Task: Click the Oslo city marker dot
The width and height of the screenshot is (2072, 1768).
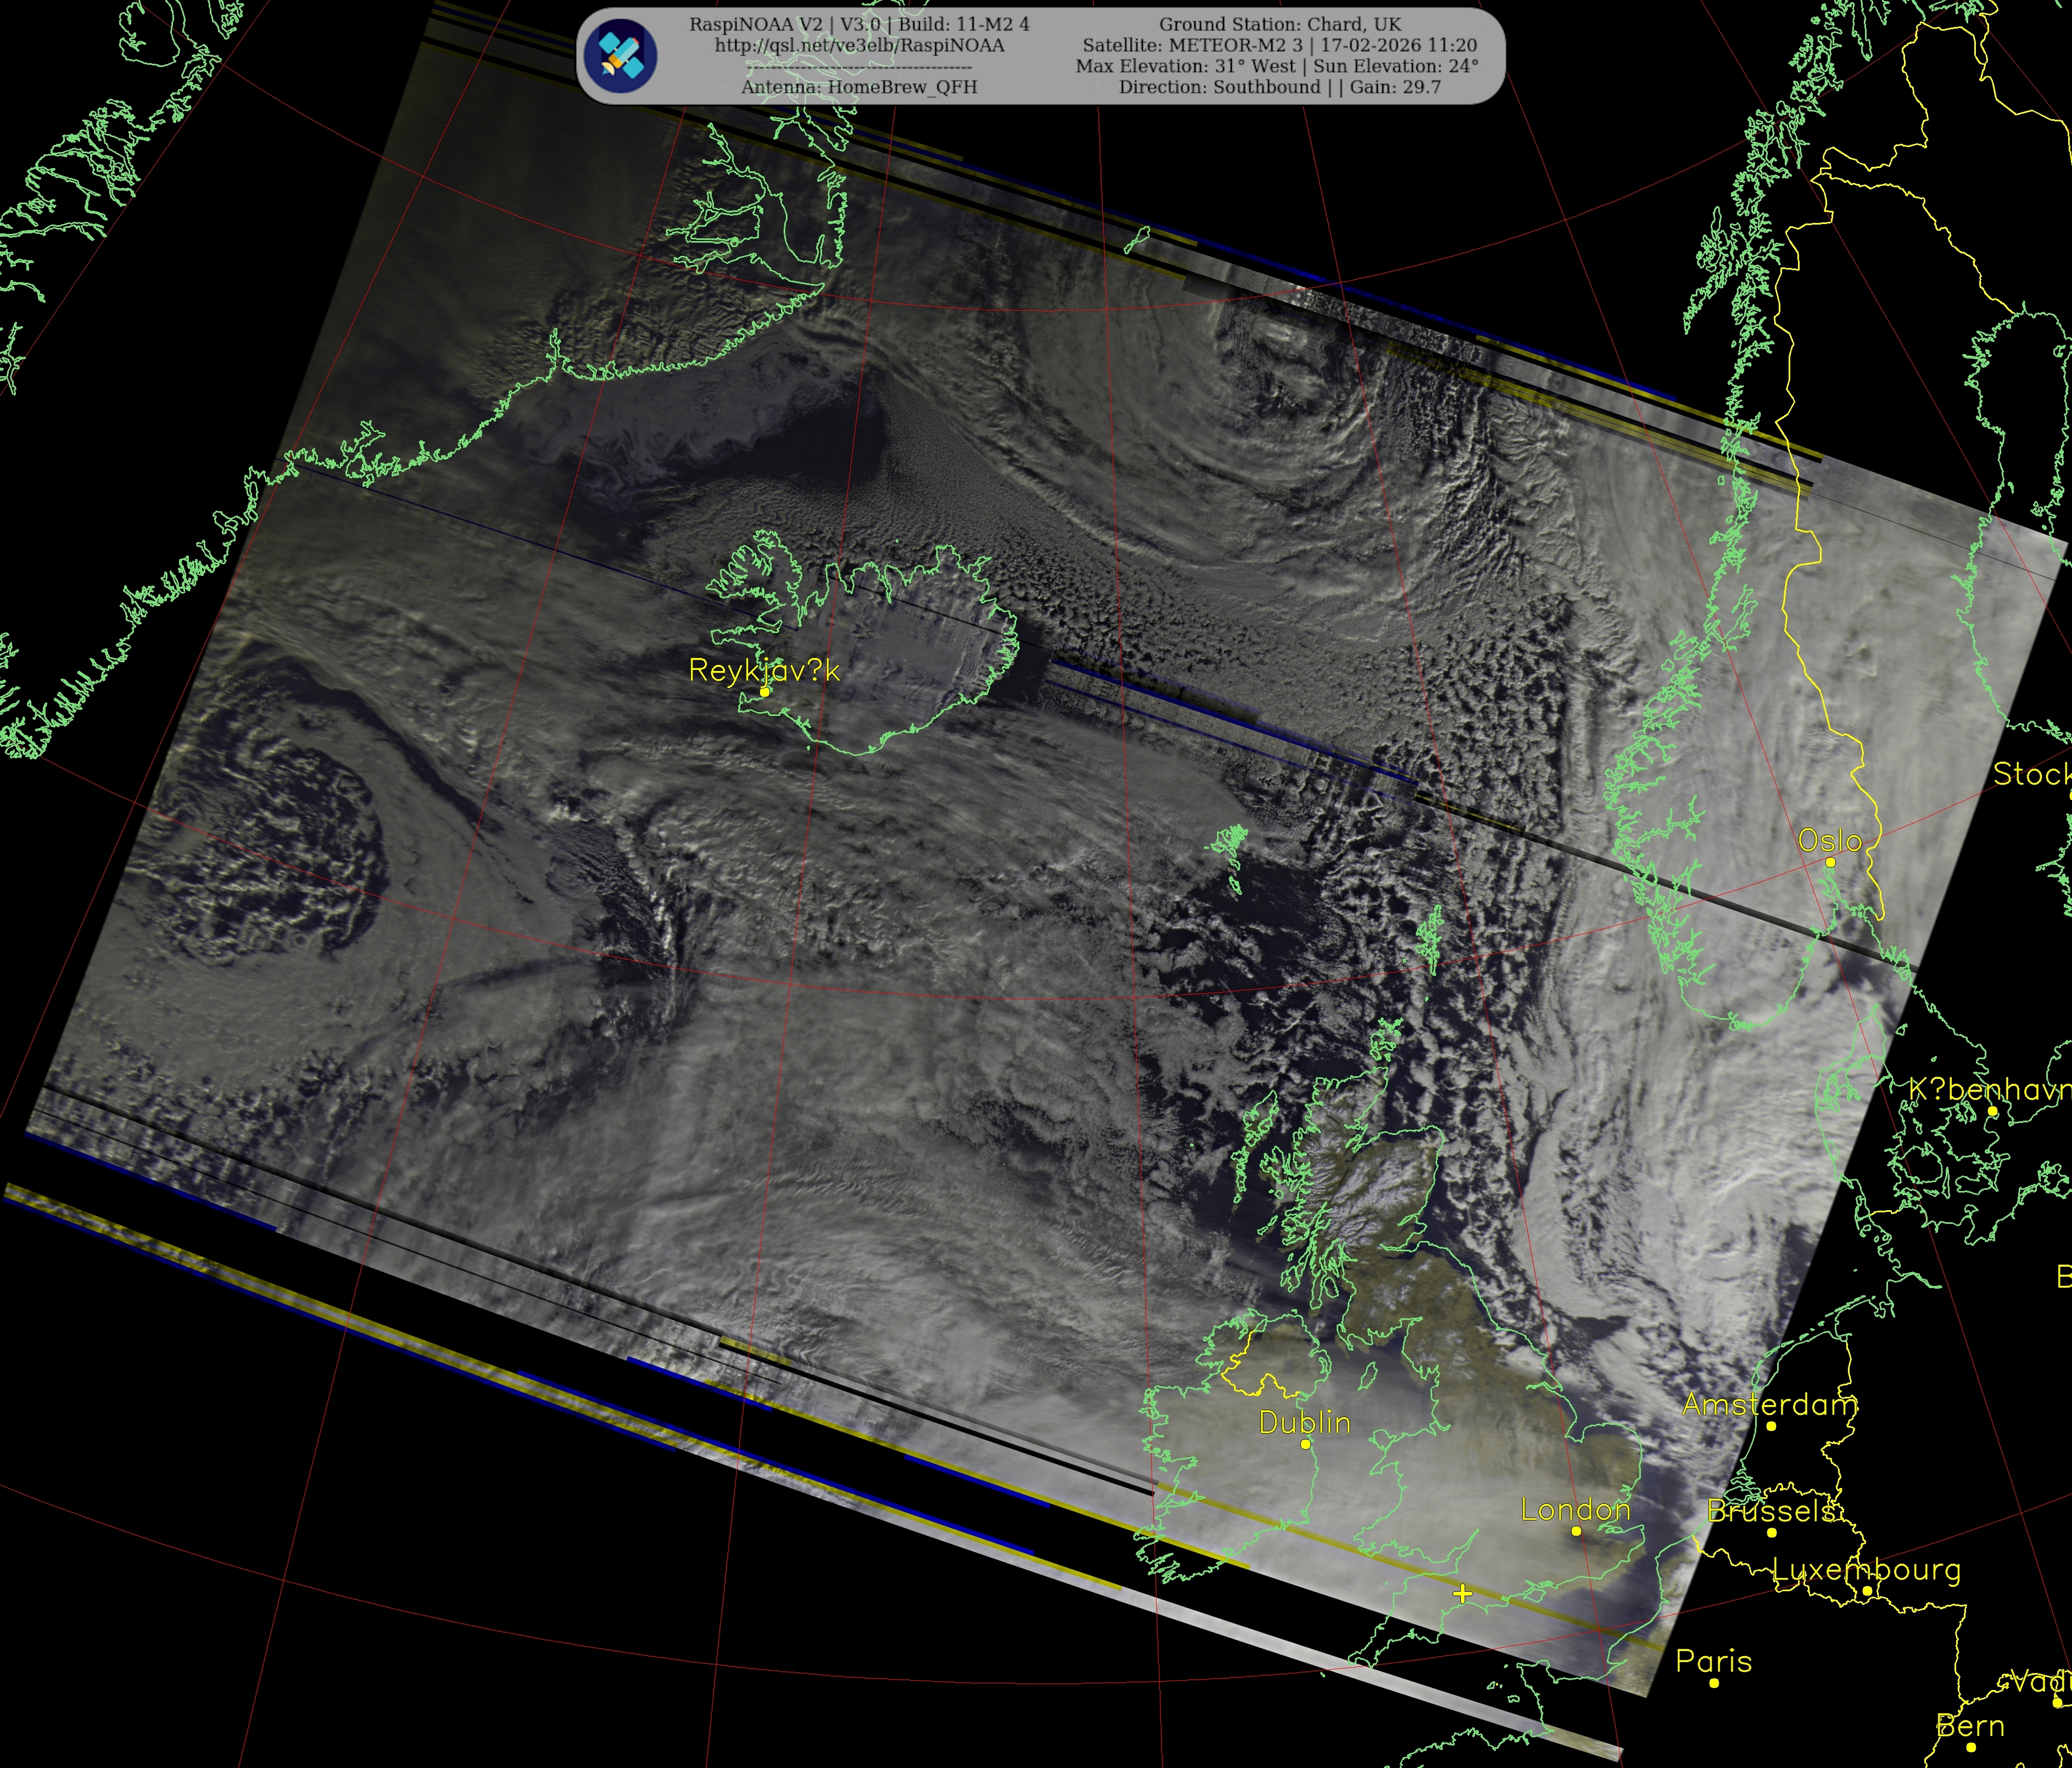Action: coord(1830,862)
